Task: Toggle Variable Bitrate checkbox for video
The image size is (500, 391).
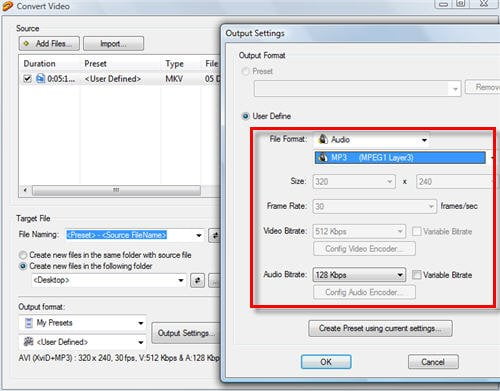Action: pos(417,231)
